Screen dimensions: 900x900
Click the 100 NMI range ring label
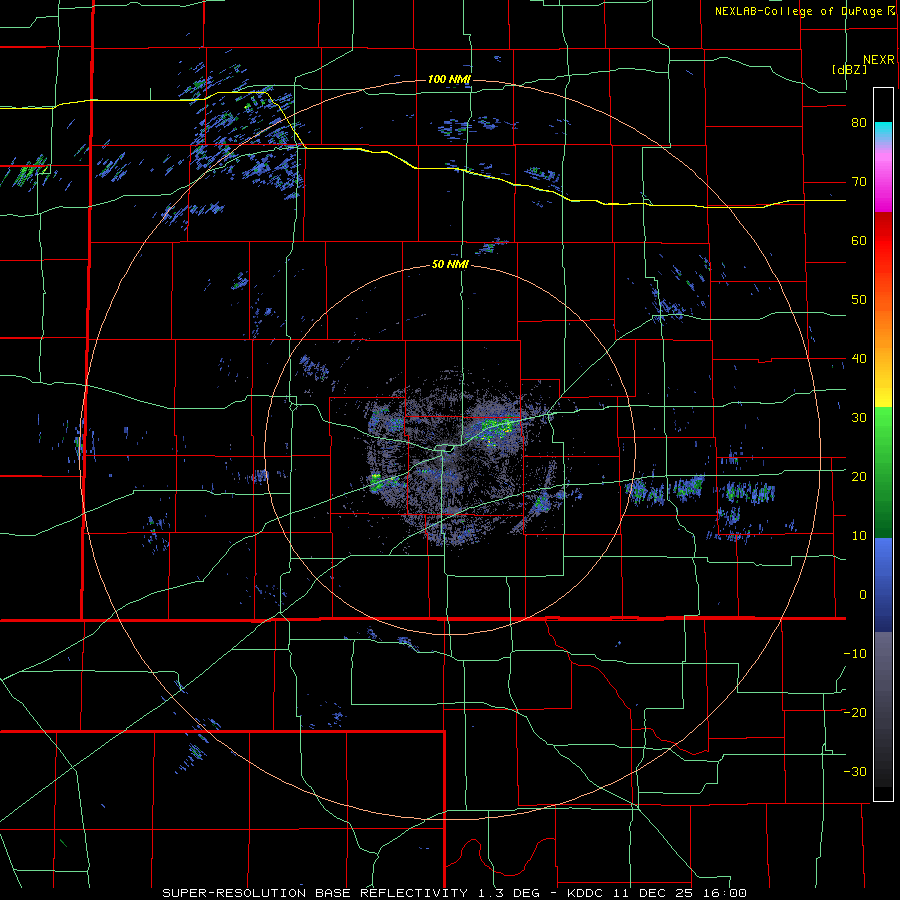(449, 79)
